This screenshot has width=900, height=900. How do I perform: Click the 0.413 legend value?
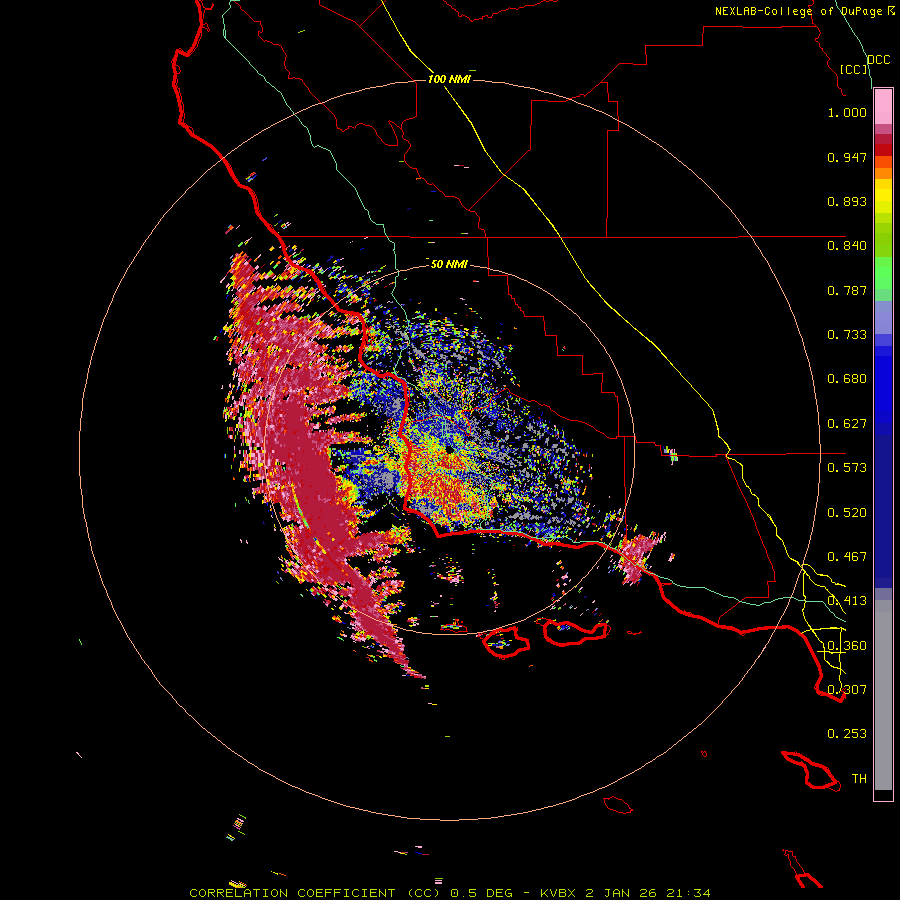click(x=847, y=601)
